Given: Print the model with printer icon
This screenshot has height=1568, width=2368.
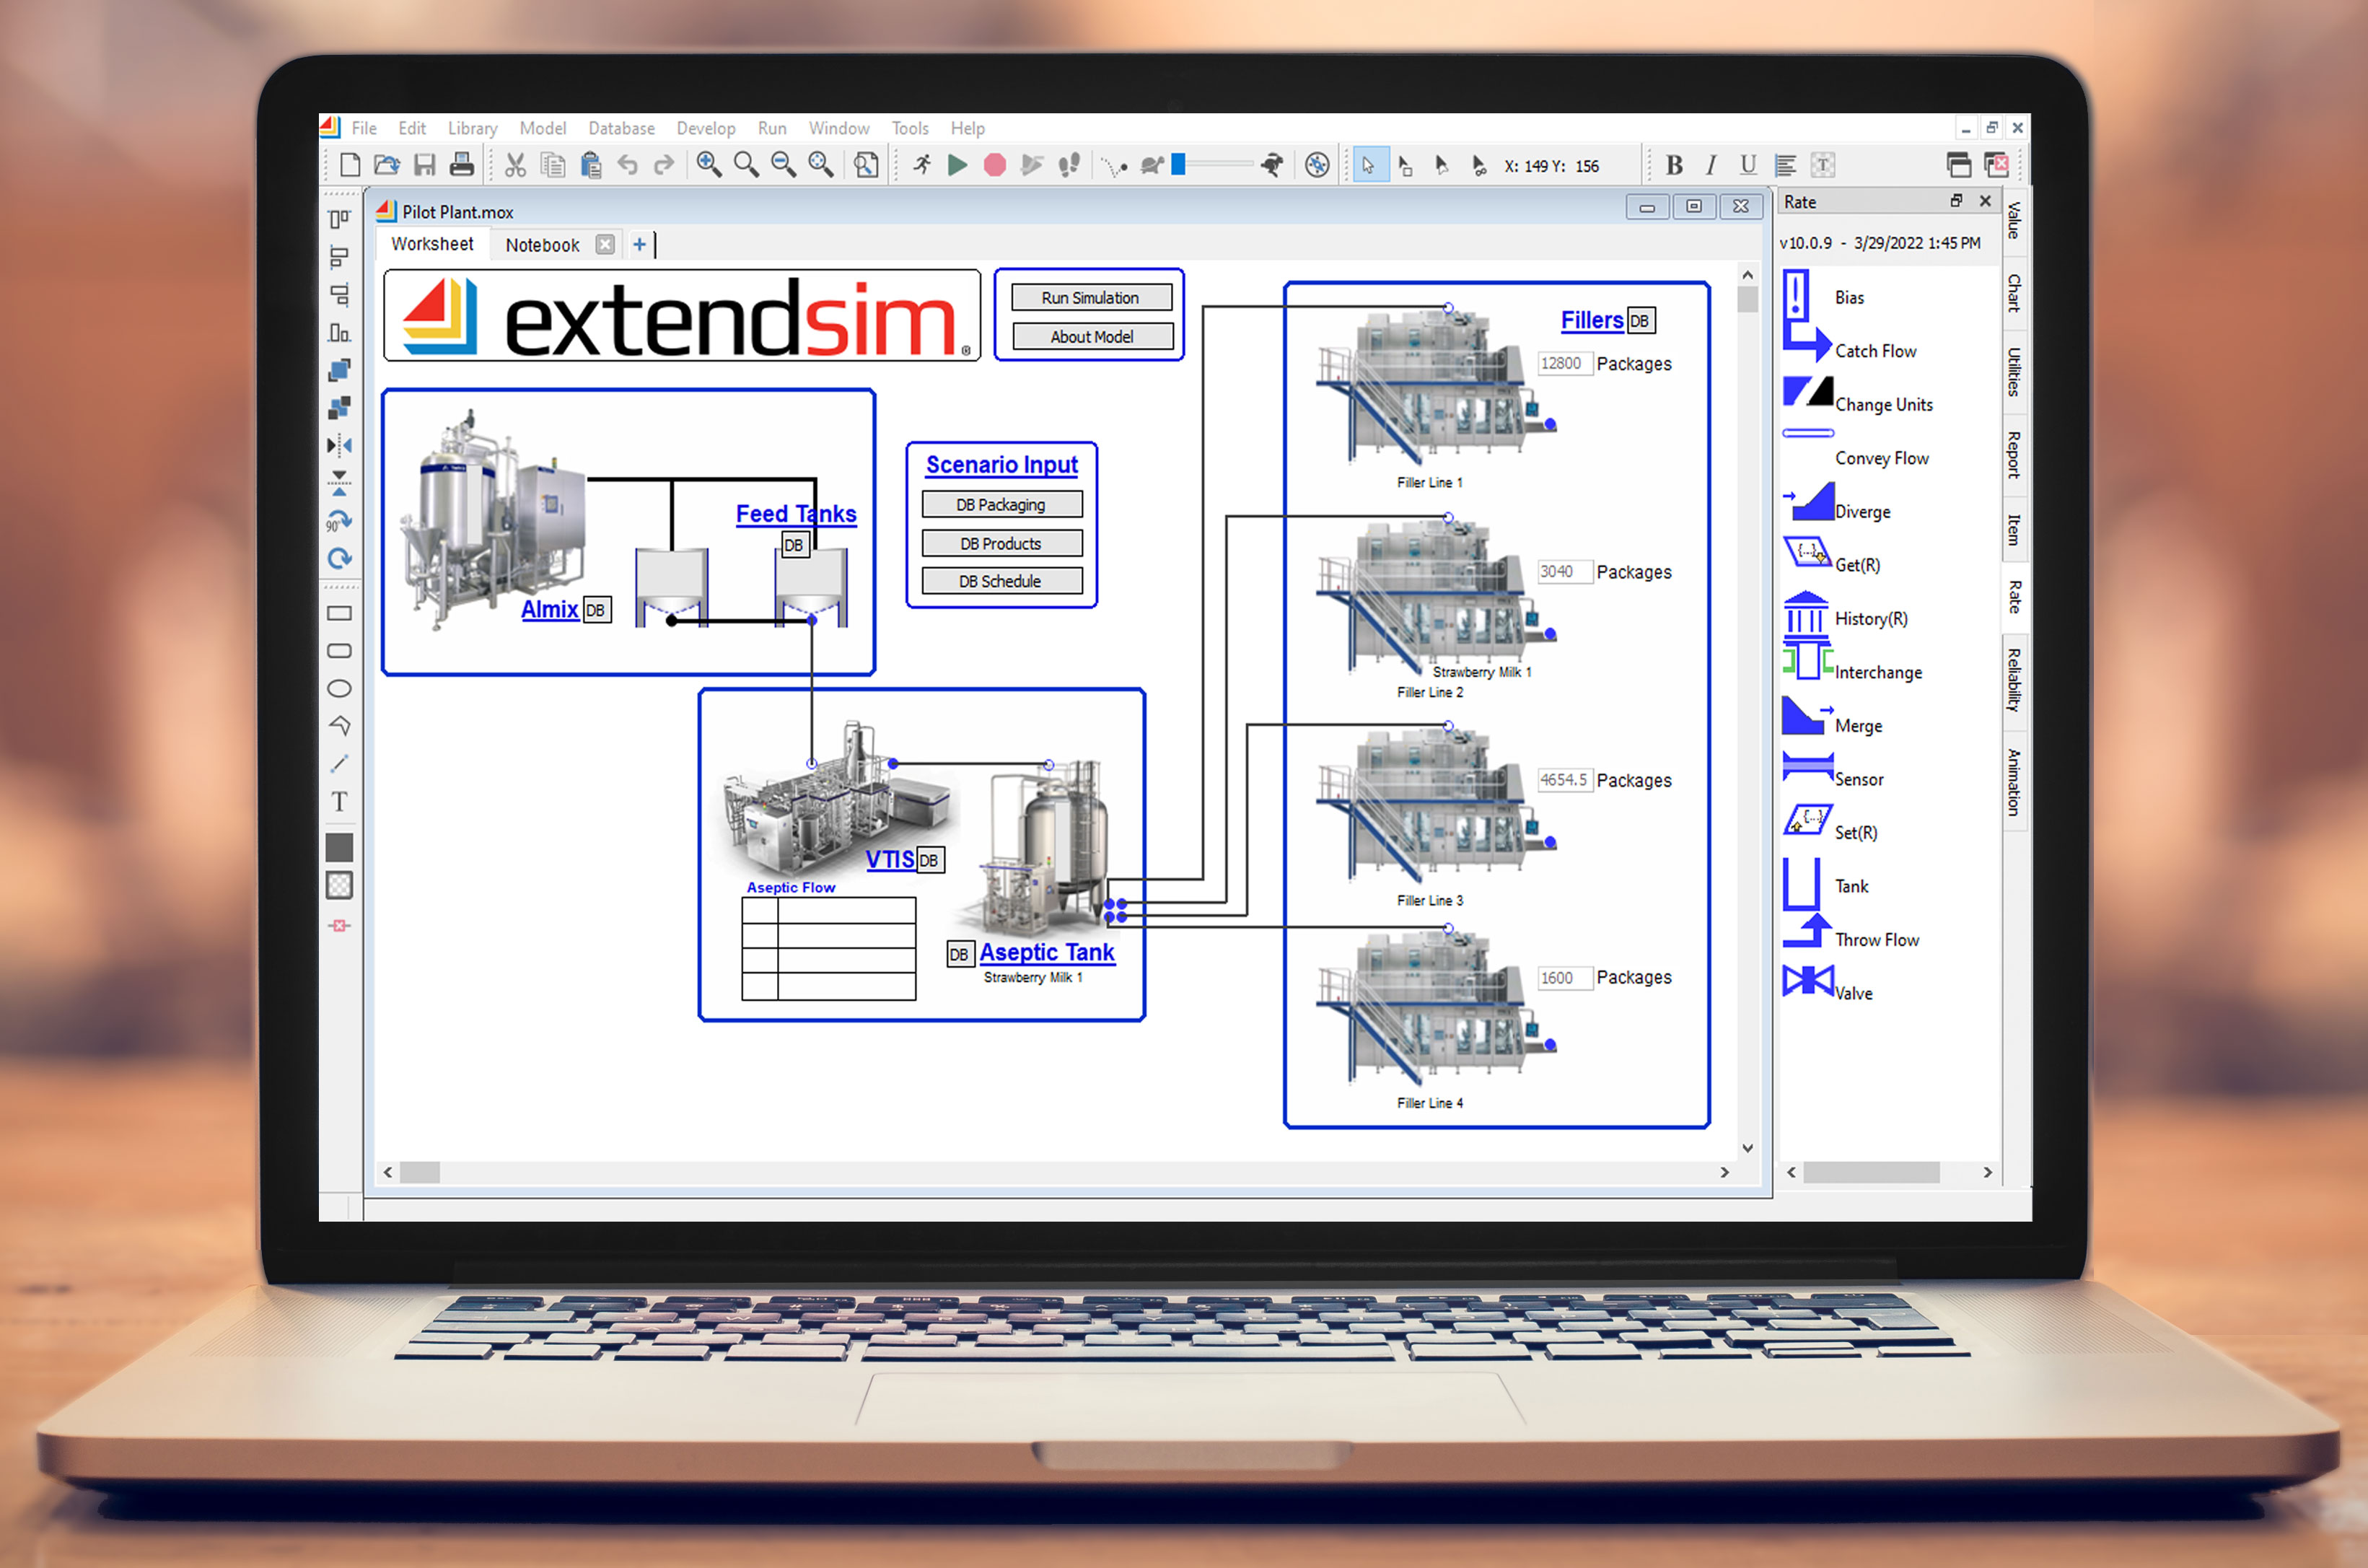Looking at the screenshot, I should click(x=461, y=165).
